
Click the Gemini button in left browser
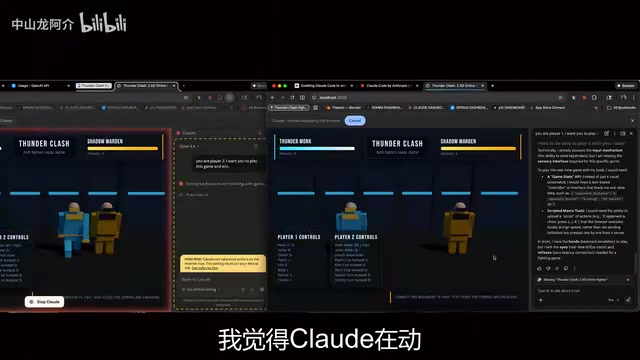tap(260, 86)
